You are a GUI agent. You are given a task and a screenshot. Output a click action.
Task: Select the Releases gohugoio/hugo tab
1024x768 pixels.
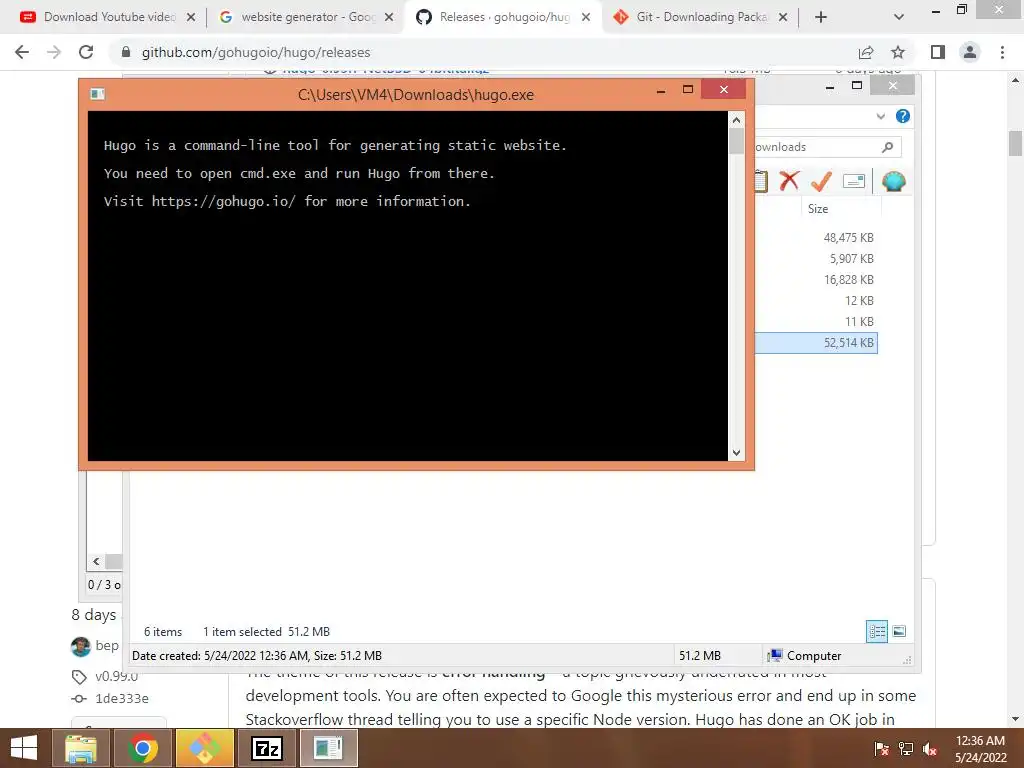click(x=503, y=17)
